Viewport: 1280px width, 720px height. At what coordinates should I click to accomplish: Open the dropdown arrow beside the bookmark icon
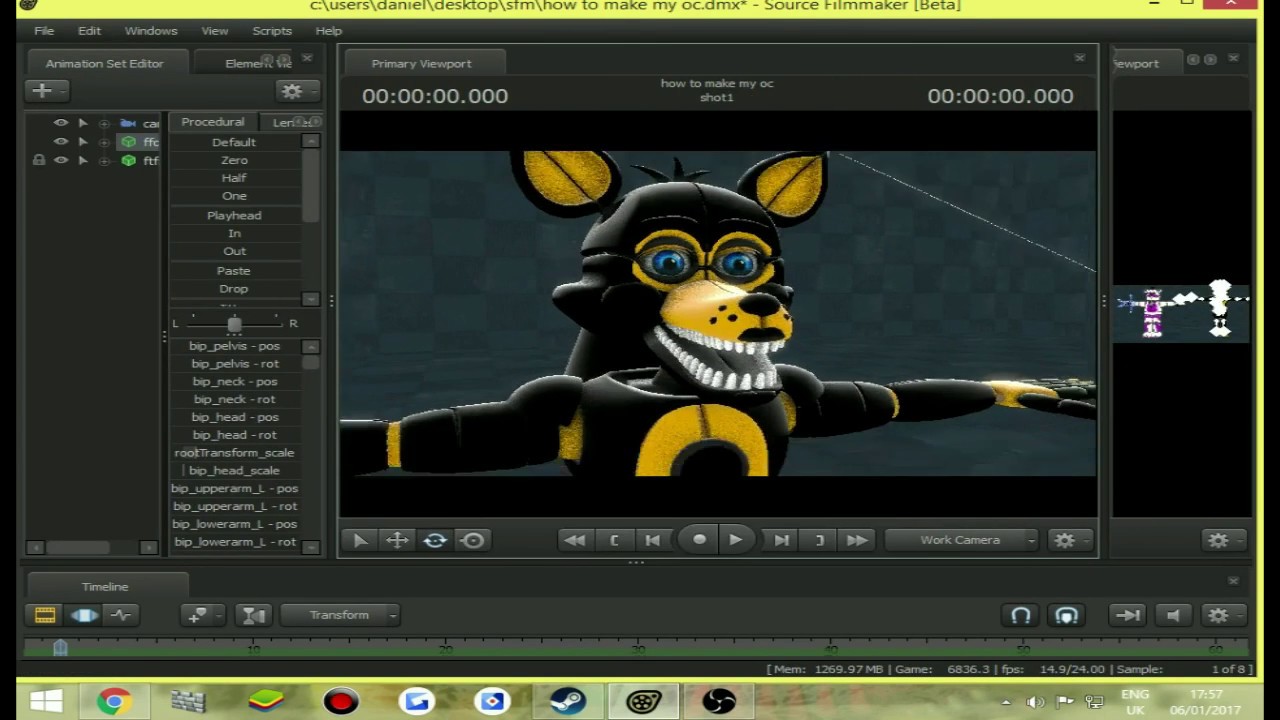coord(219,615)
